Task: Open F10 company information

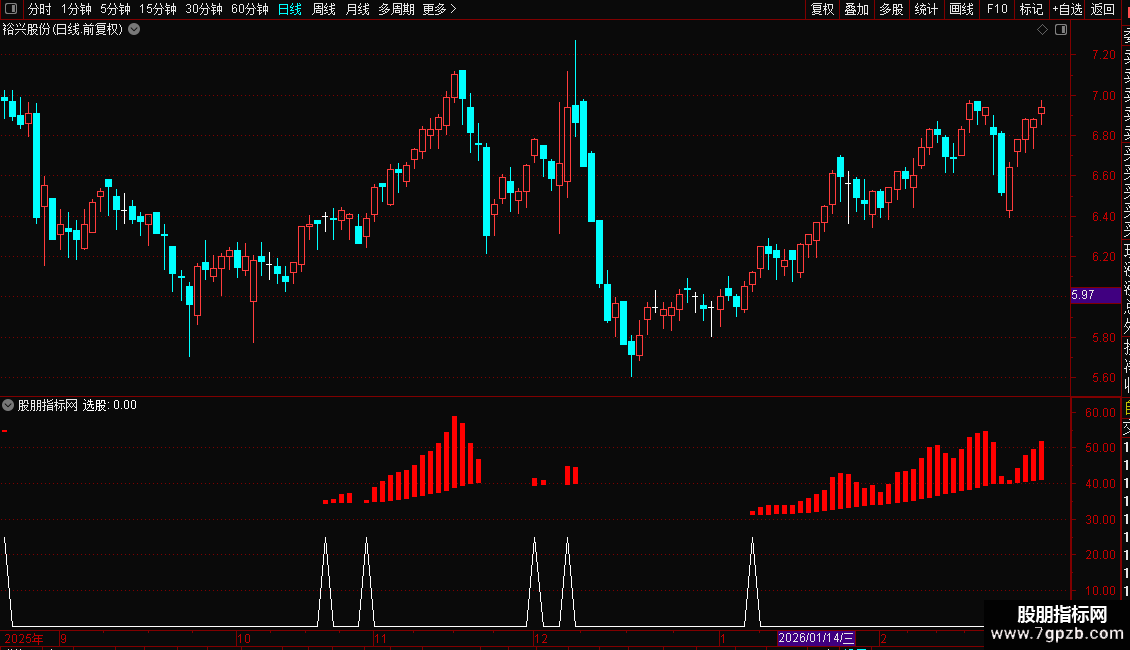Action: pyautogui.click(x=997, y=9)
